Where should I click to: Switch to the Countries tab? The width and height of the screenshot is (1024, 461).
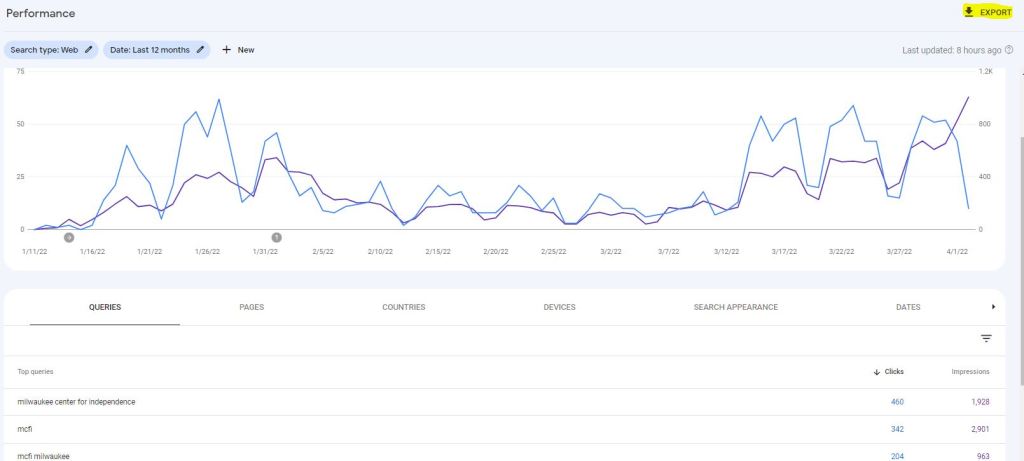click(404, 307)
